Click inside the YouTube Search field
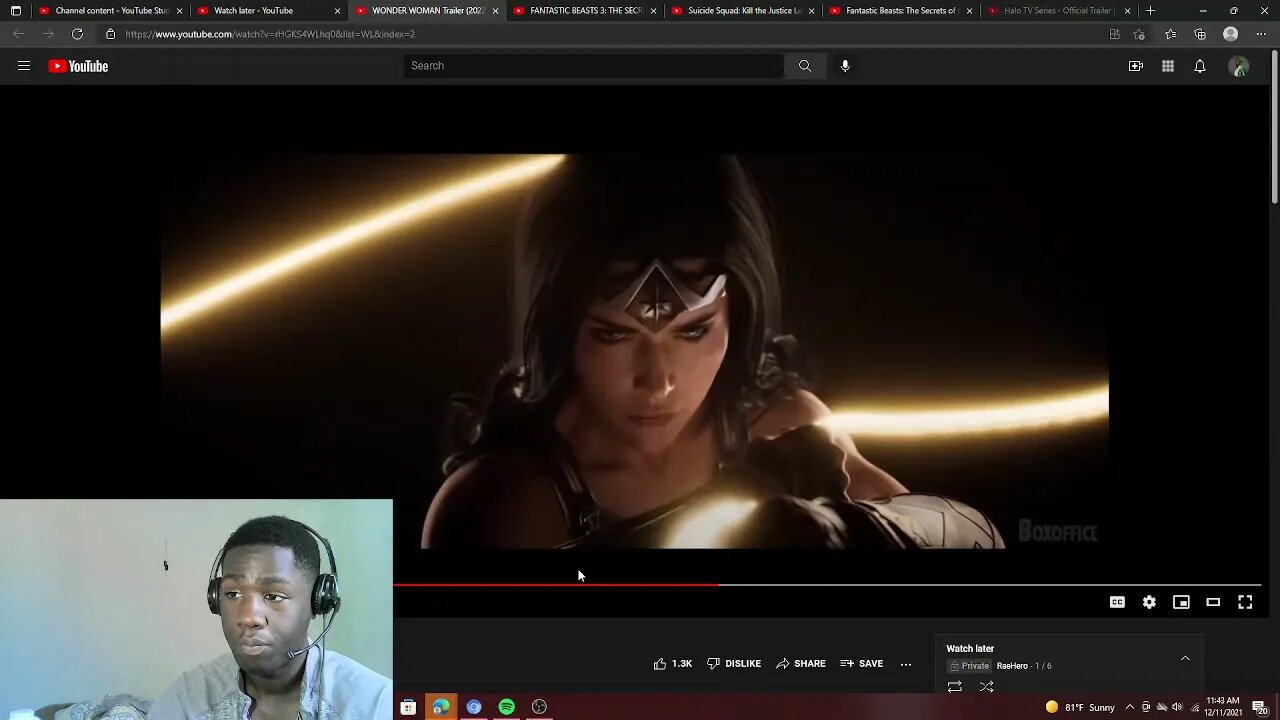The height and width of the screenshot is (720, 1280). coord(594,66)
